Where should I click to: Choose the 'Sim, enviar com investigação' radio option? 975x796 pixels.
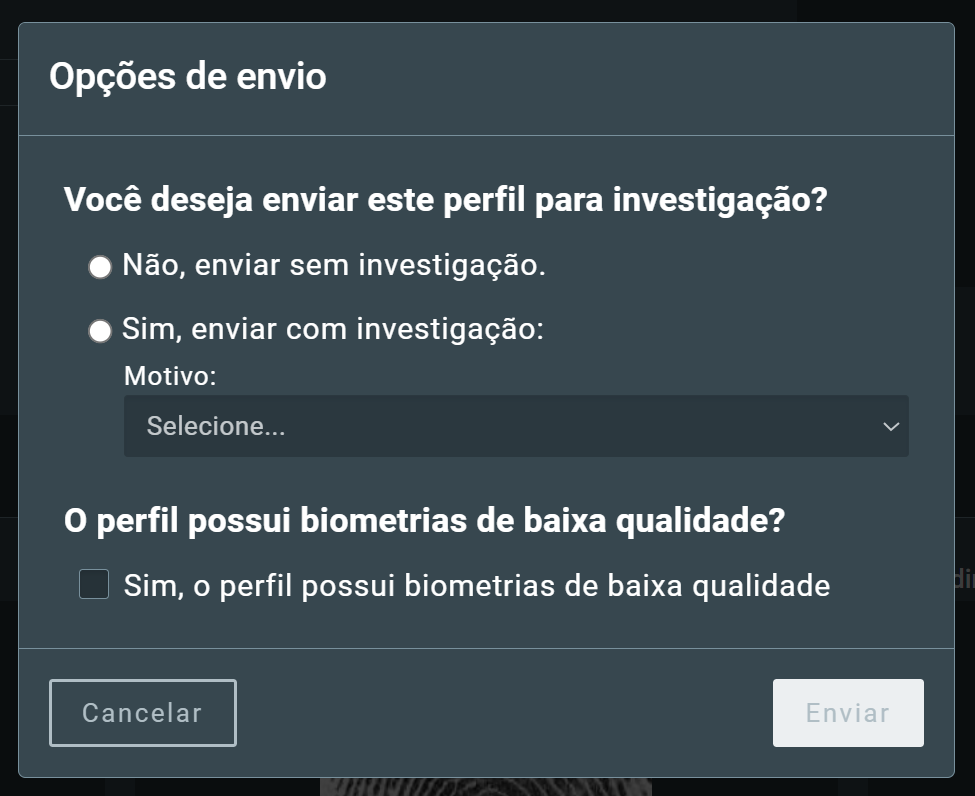coord(100,331)
